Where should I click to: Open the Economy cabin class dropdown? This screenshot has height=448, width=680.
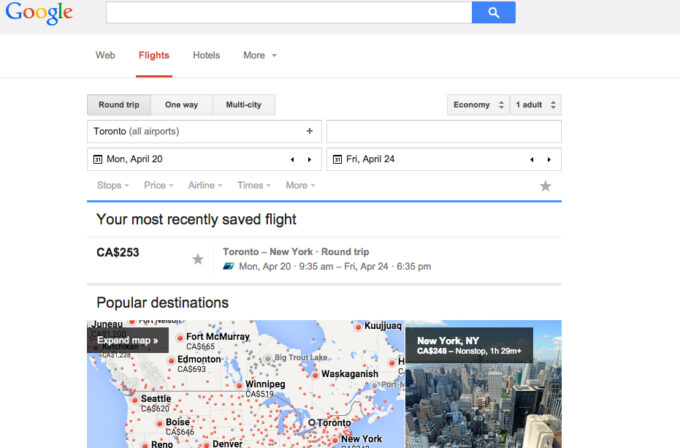tap(478, 105)
